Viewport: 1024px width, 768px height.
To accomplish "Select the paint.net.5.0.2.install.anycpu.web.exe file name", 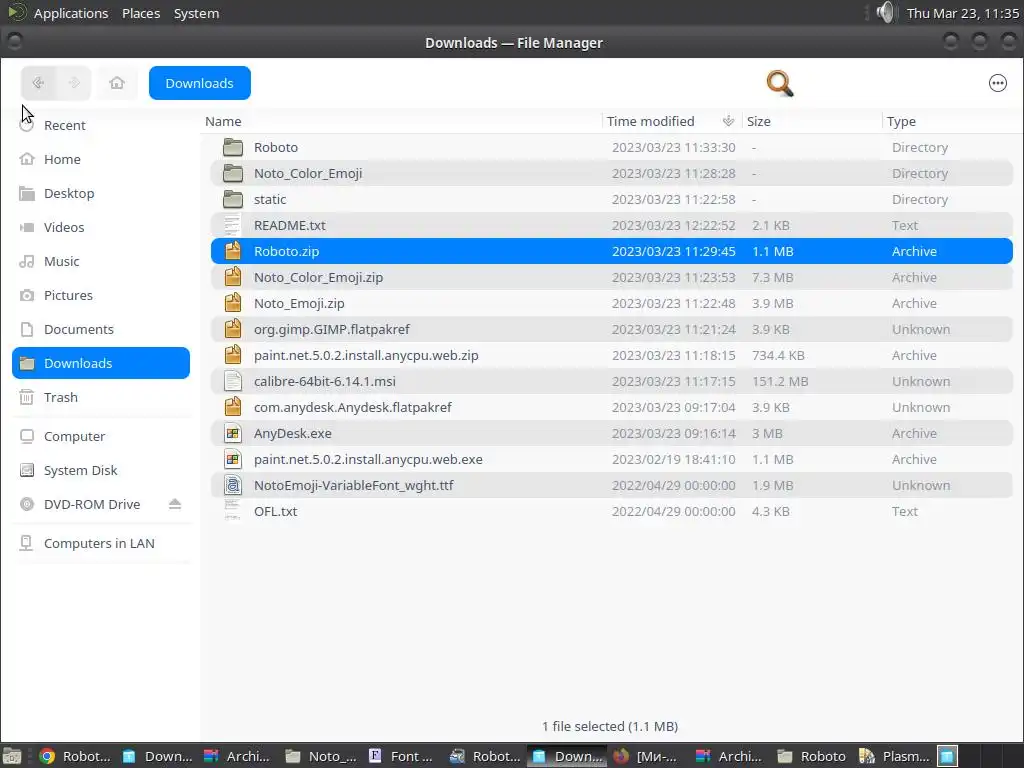I will 368,459.
